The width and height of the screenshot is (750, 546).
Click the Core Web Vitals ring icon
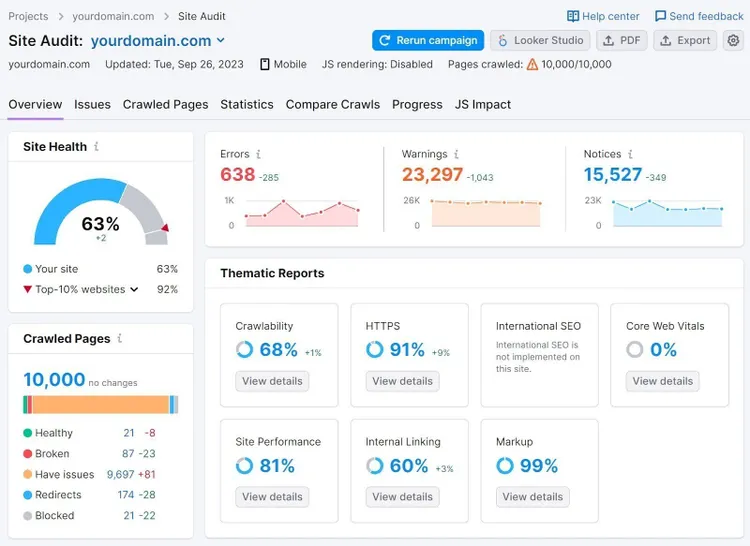click(x=635, y=349)
